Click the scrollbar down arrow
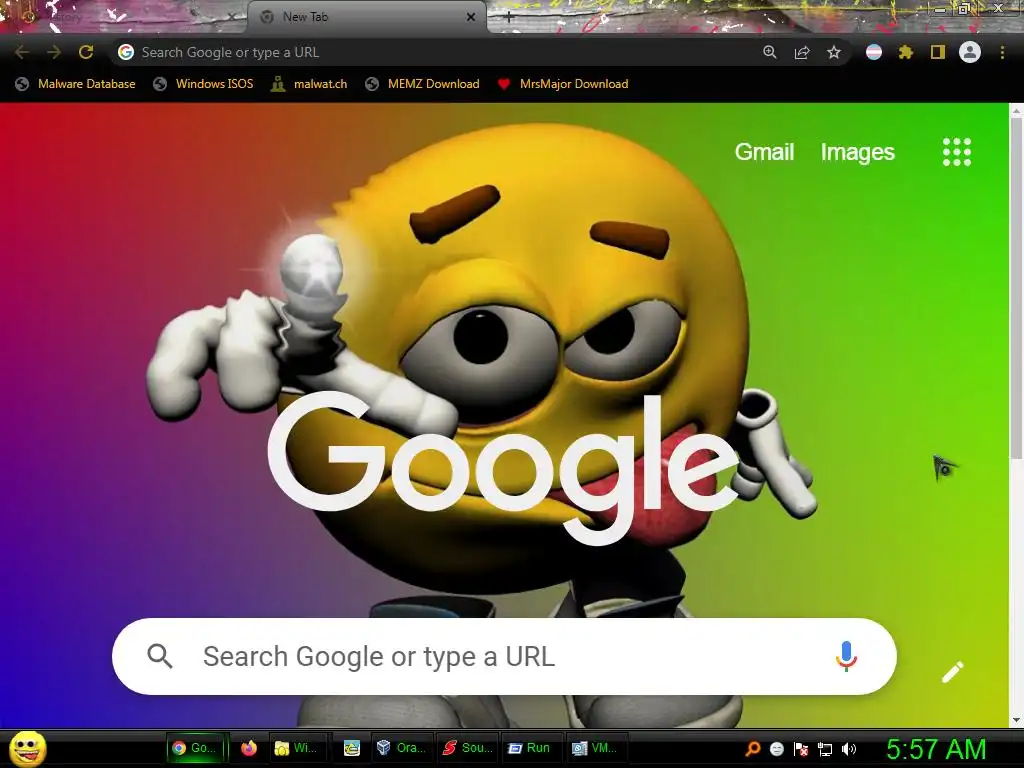 click(x=1016, y=720)
